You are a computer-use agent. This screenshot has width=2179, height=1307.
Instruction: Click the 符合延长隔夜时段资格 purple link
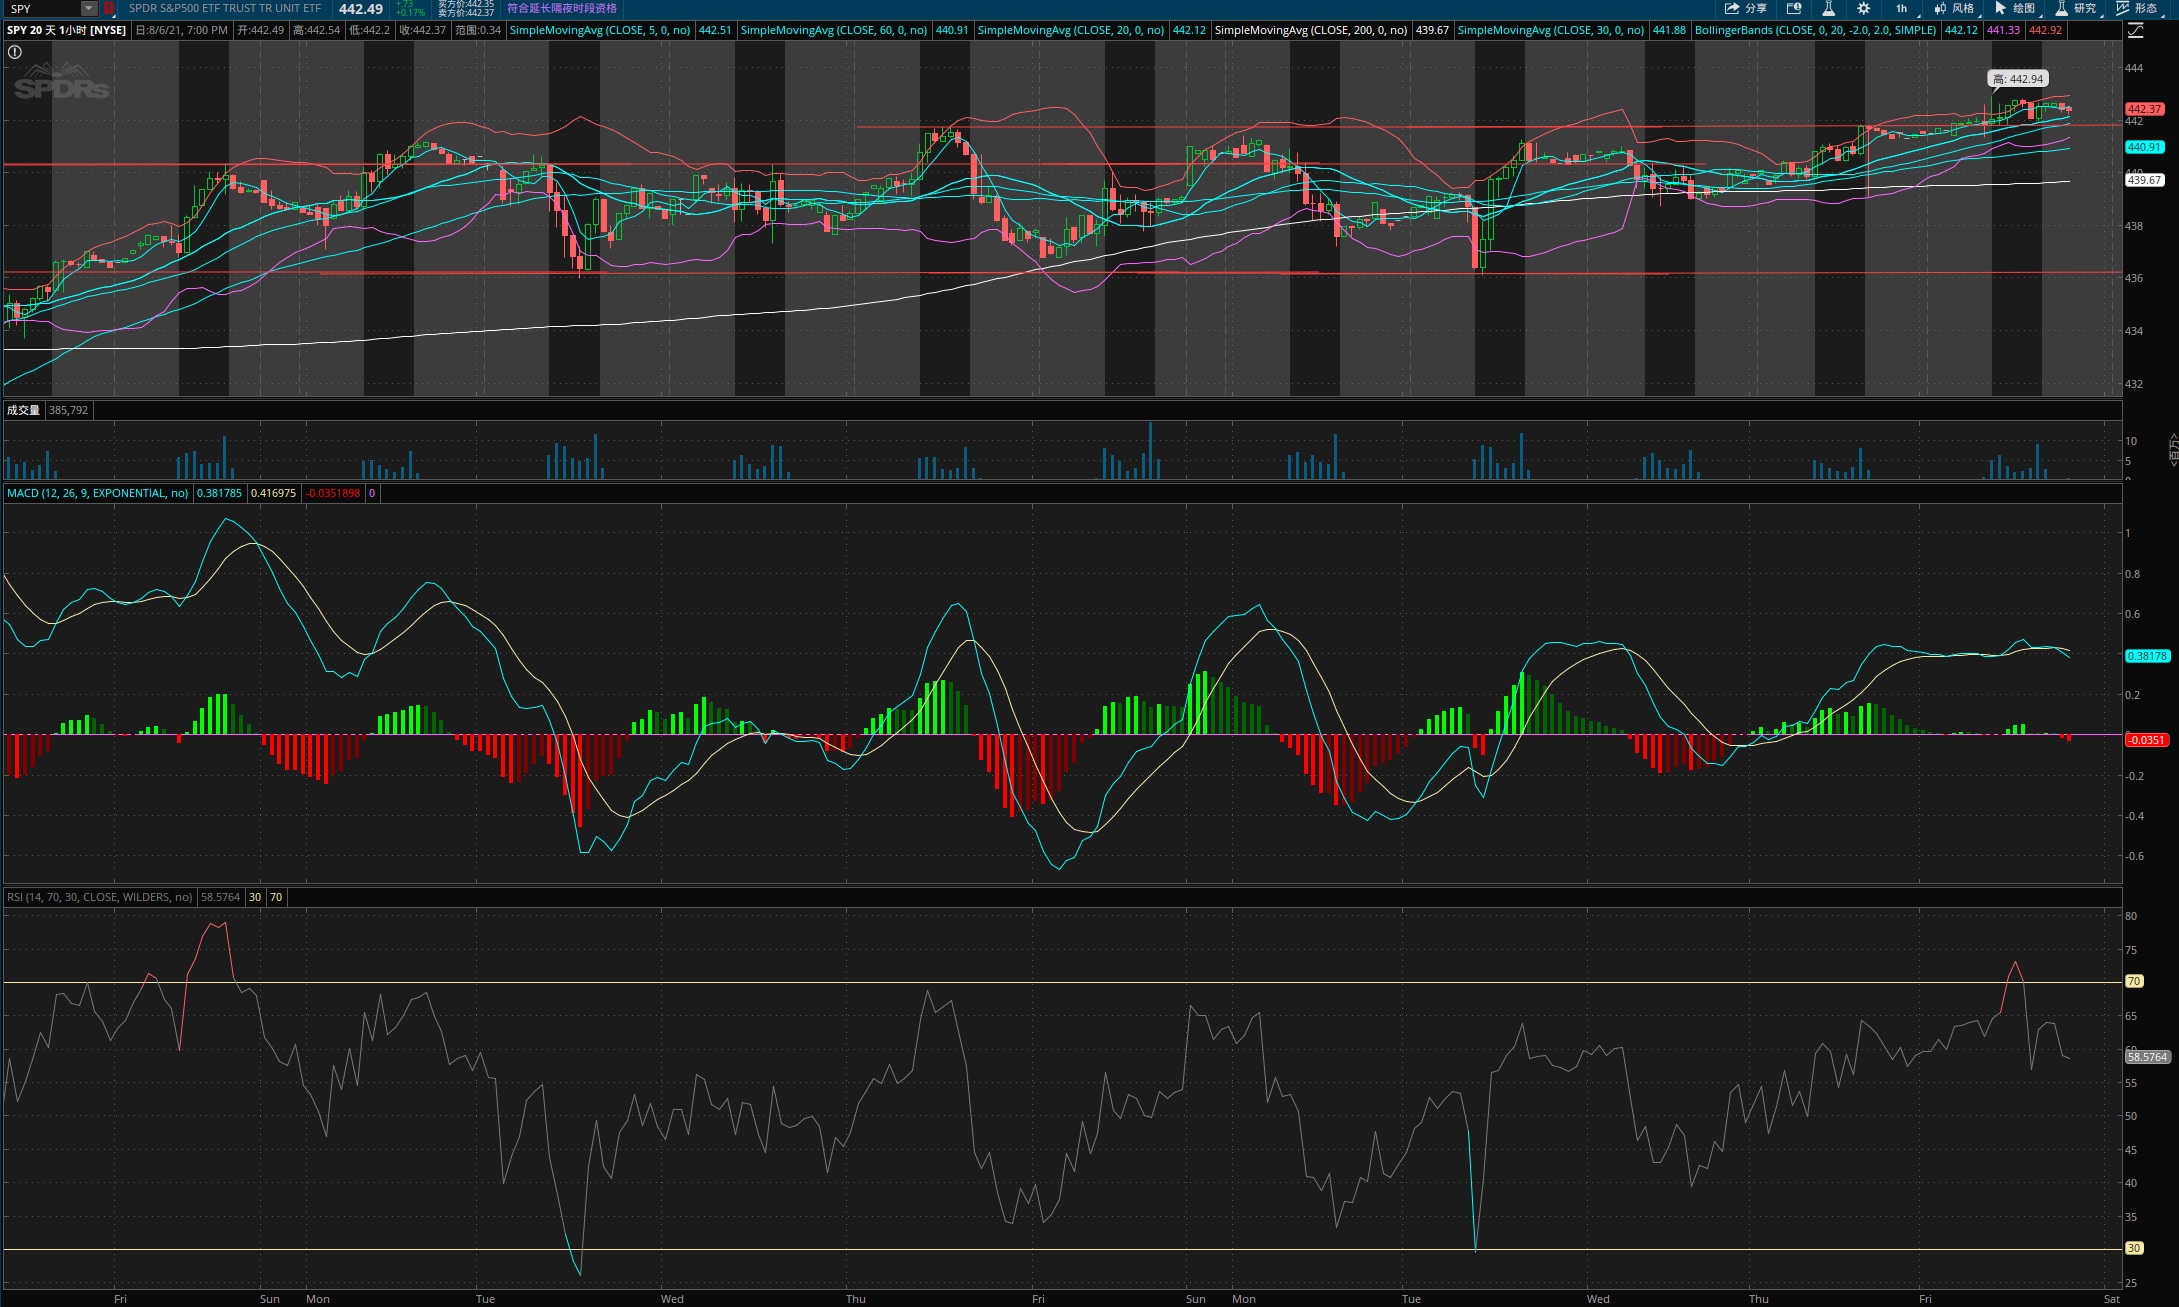562,8
